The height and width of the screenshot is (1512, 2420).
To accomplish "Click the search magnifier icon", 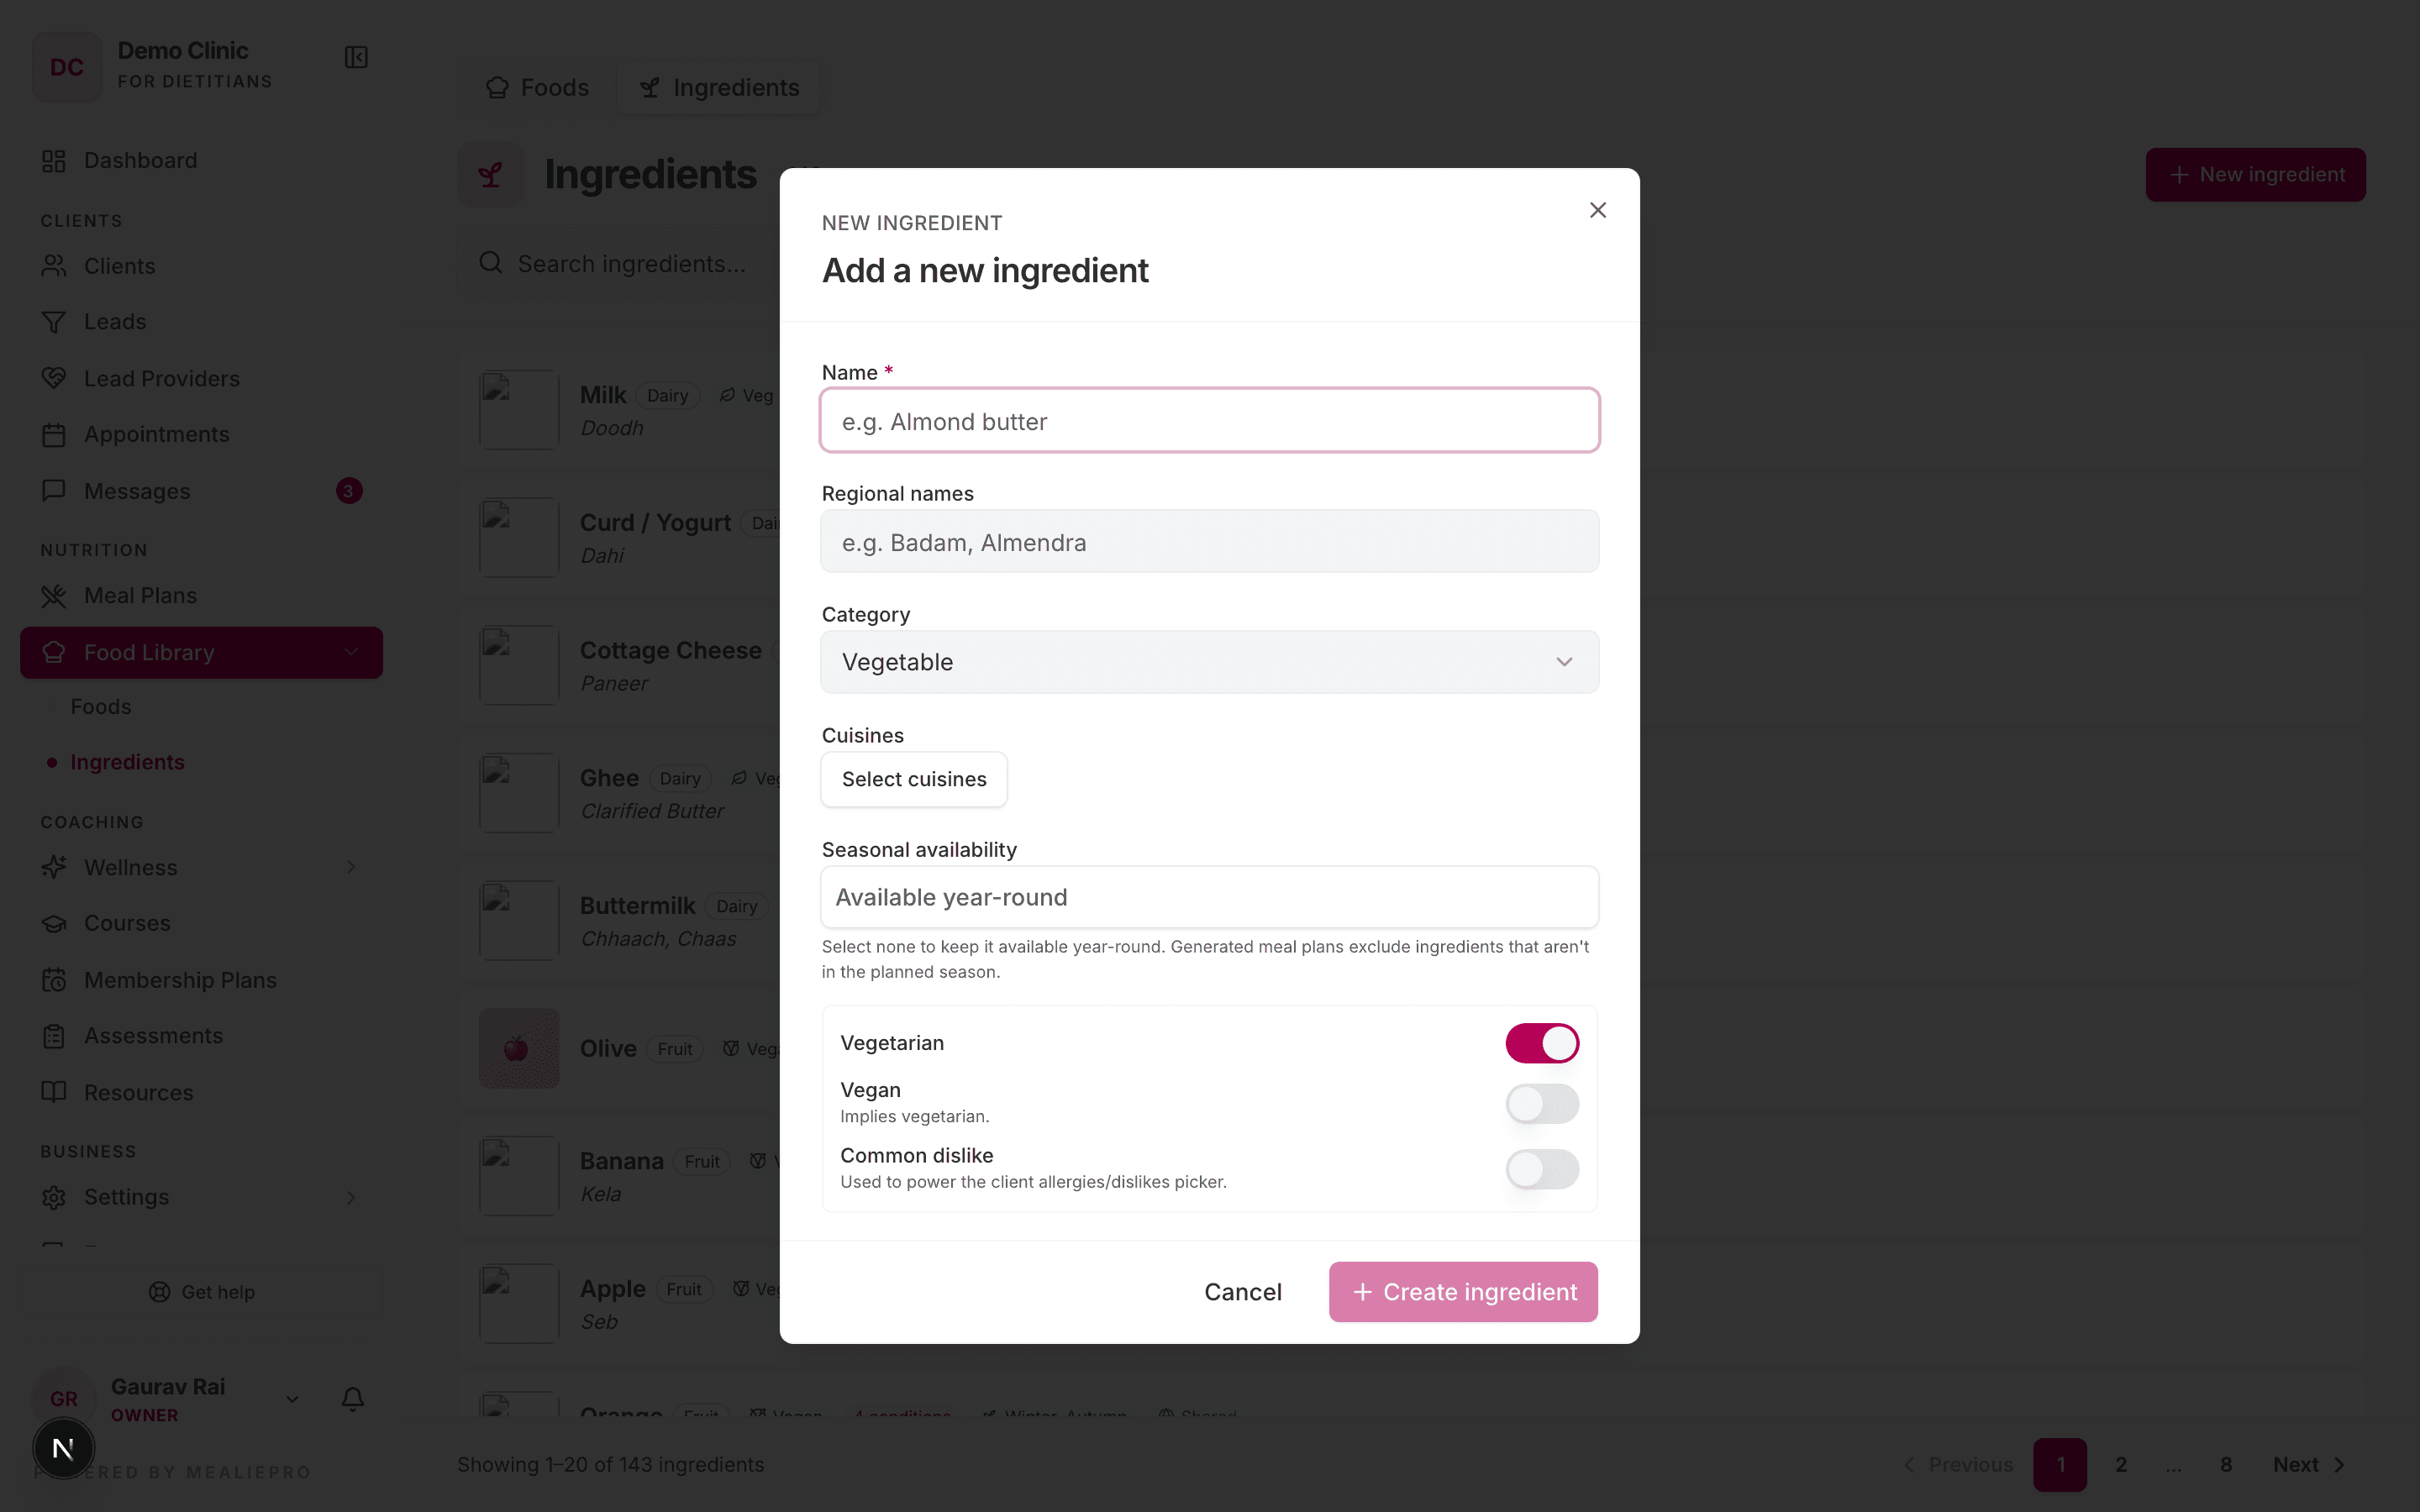I will [x=490, y=263].
